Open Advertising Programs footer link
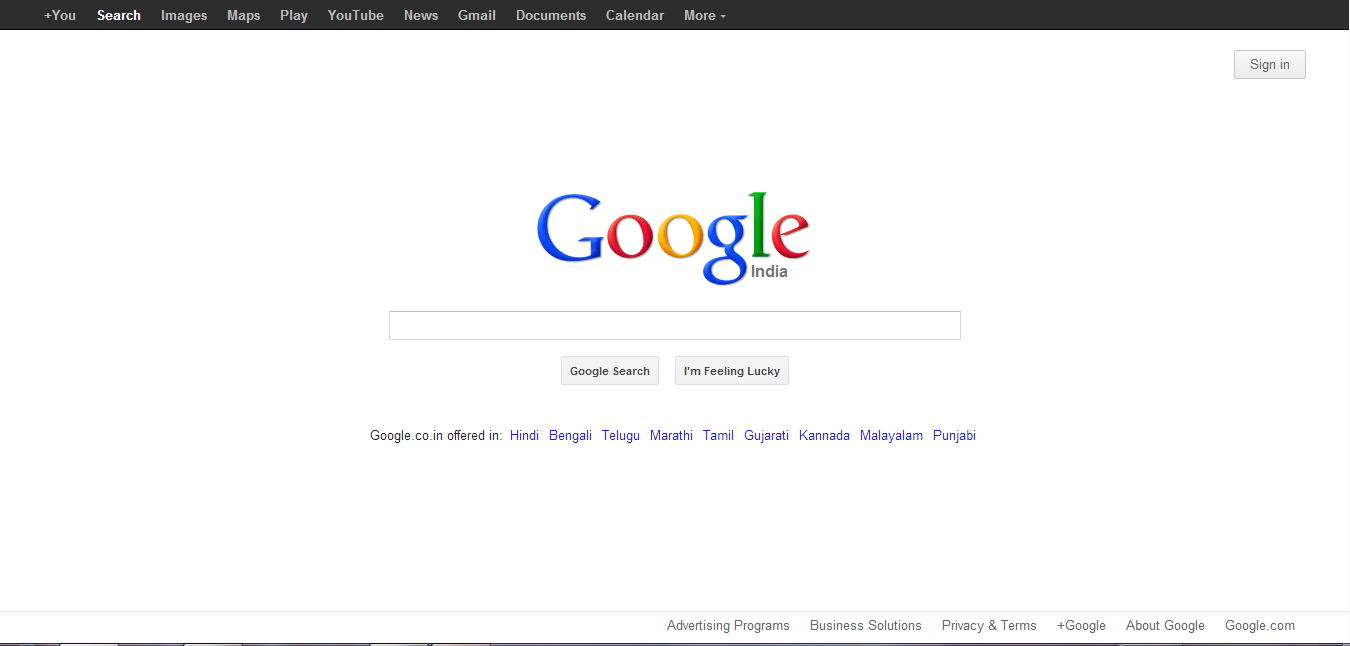 728,625
